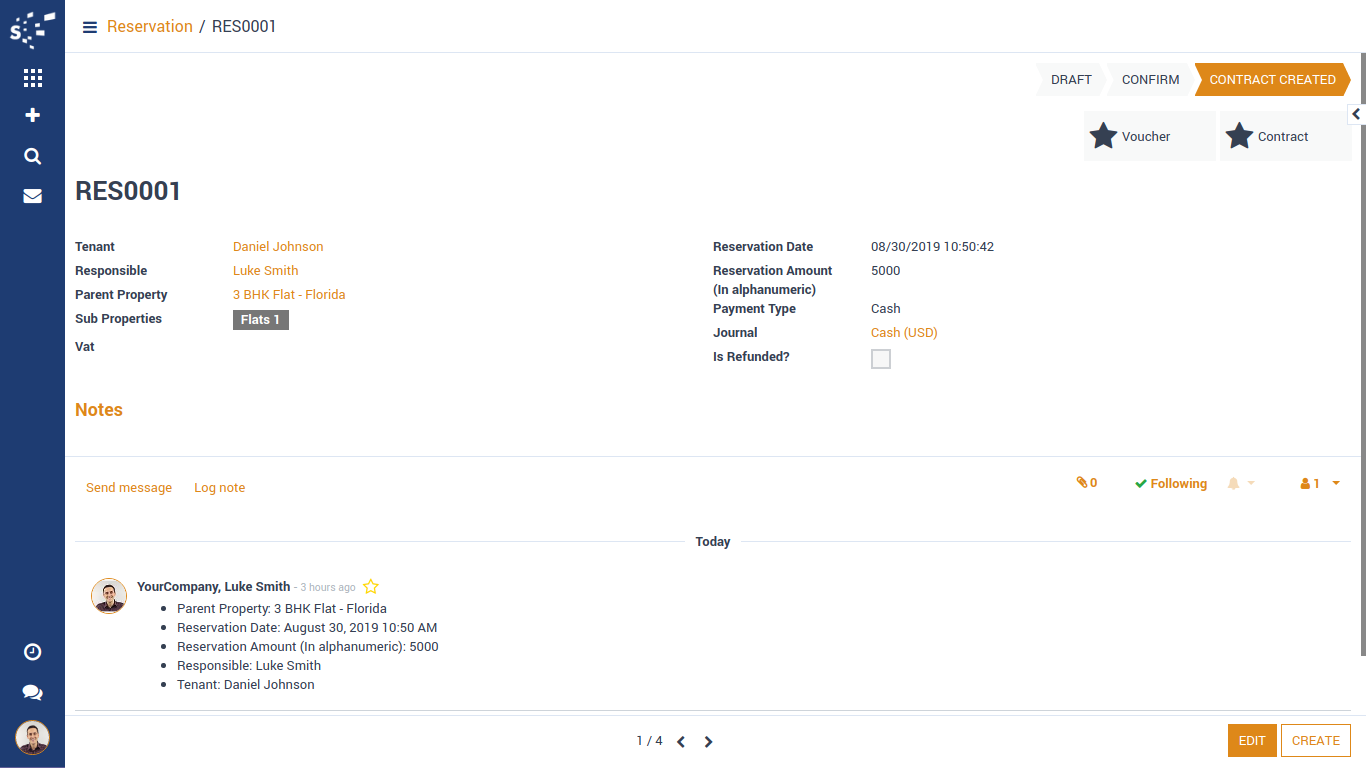Collapse the right side panel chevron
1366x768 pixels.
[x=1356, y=114]
